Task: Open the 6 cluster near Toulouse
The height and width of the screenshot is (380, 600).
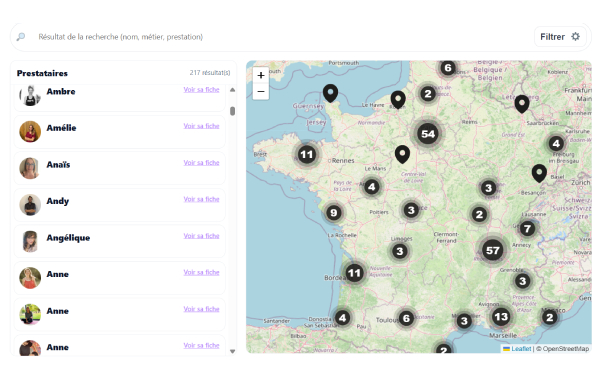Action: (x=406, y=318)
